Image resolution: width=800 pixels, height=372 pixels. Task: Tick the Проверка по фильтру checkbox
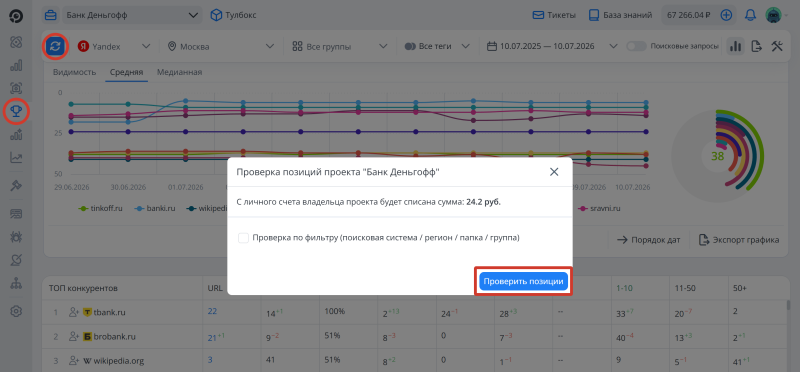point(243,238)
